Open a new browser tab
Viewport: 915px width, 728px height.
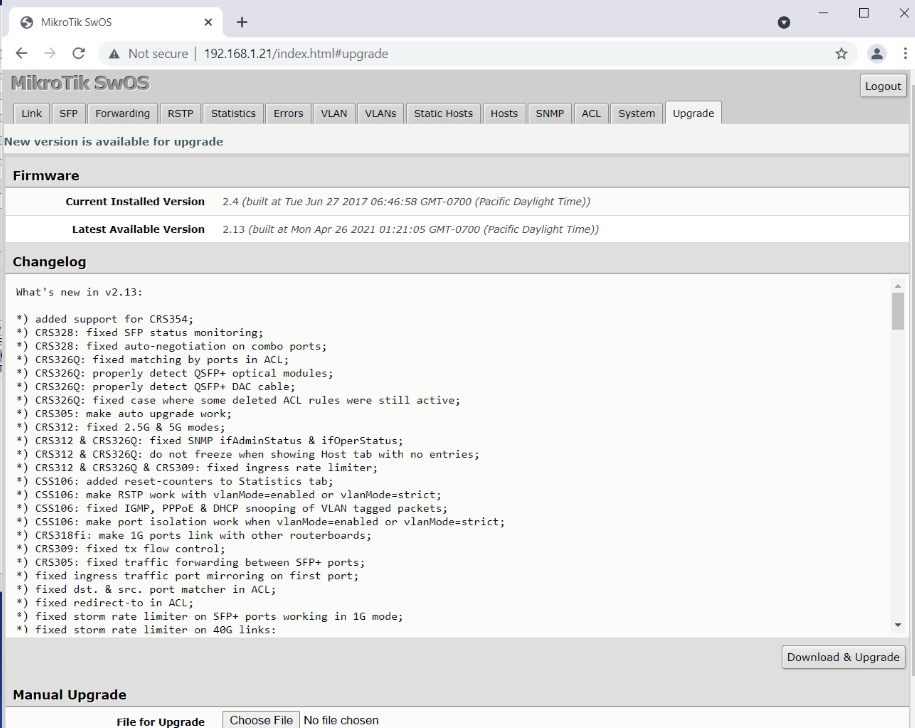pos(242,22)
